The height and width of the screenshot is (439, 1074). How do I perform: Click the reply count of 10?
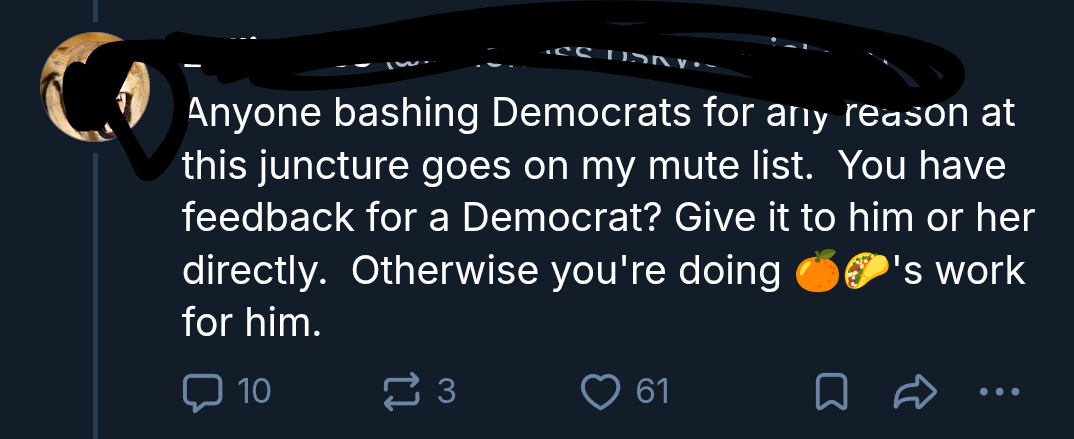254,391
